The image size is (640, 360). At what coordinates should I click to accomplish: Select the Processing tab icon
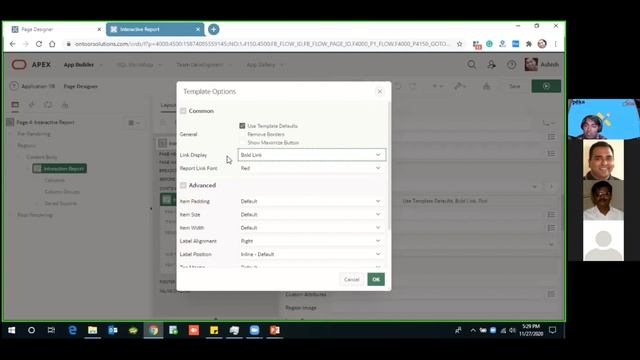(x=48, y=105)
